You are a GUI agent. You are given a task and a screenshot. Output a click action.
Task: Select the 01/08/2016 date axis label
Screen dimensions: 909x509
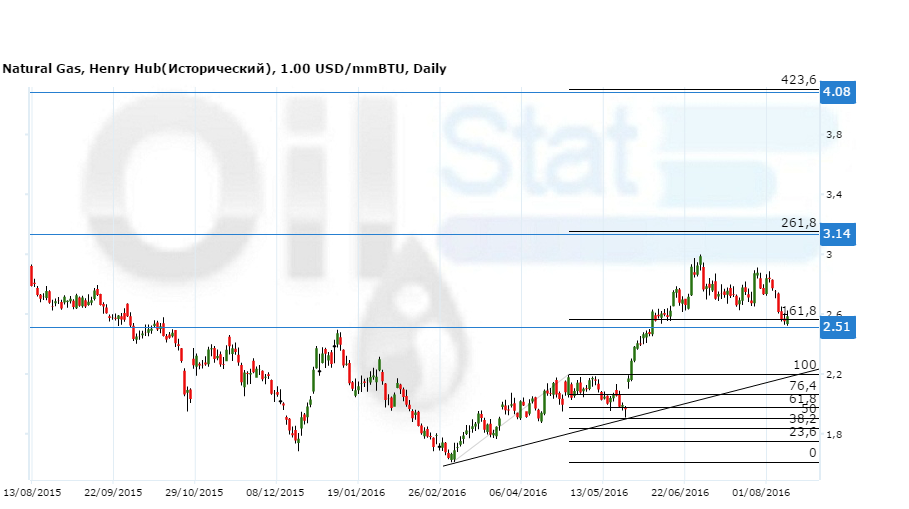pos(761,493)
